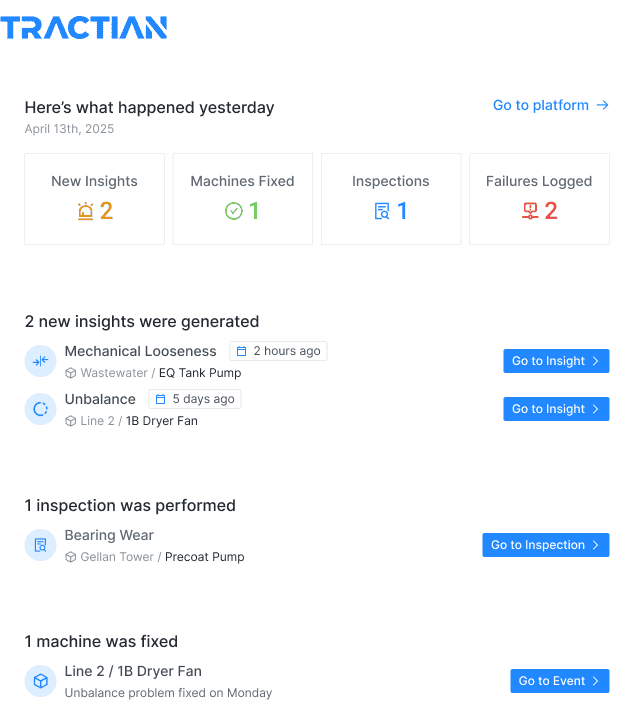Click the red failure icon under Failures Logged
634x725 pixels.
530,211
